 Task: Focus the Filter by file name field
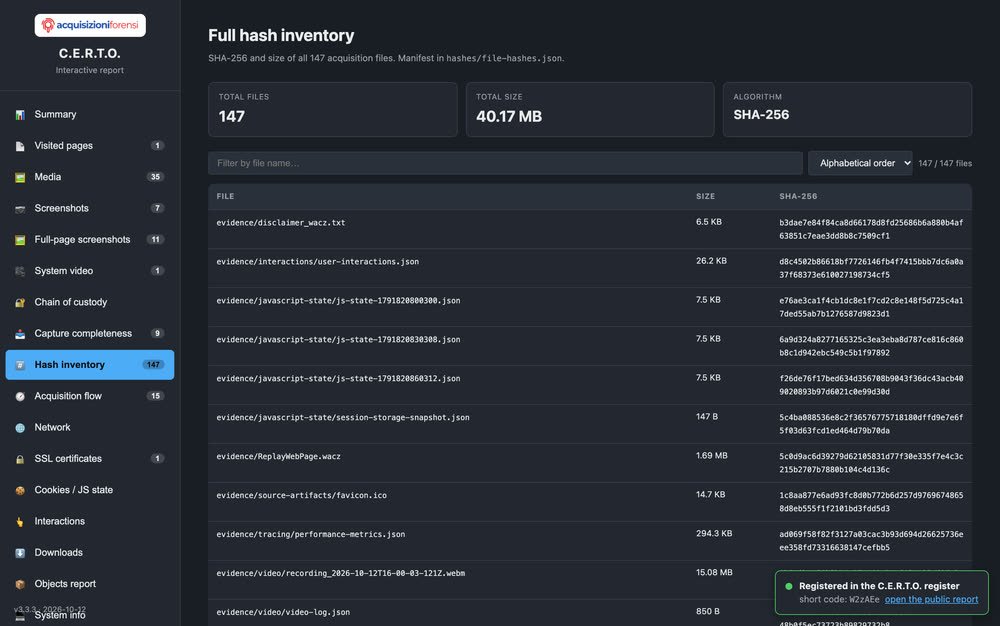(505, 163)
